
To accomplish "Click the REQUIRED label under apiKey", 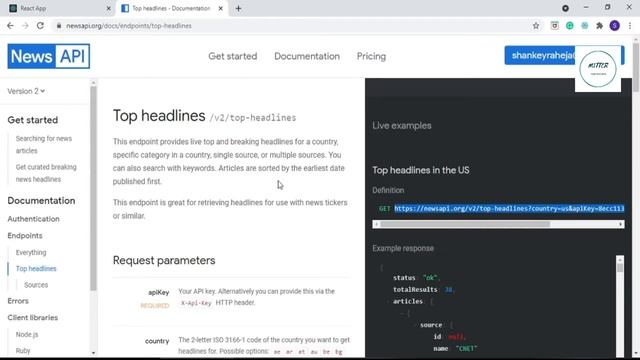I will (155, 305).
